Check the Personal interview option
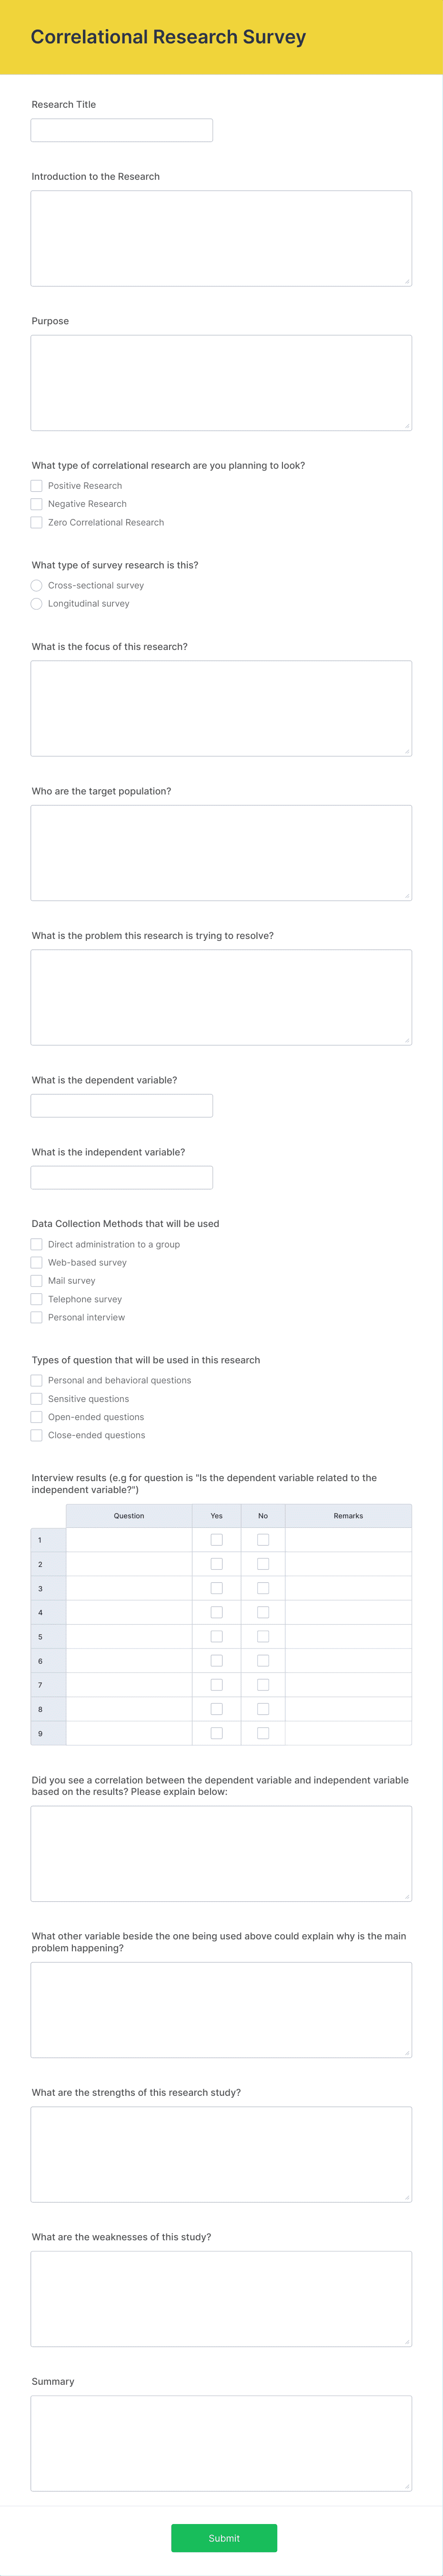Image resolution: width=443 pixels, height=2576 pixels. (x=36, y=1317)
